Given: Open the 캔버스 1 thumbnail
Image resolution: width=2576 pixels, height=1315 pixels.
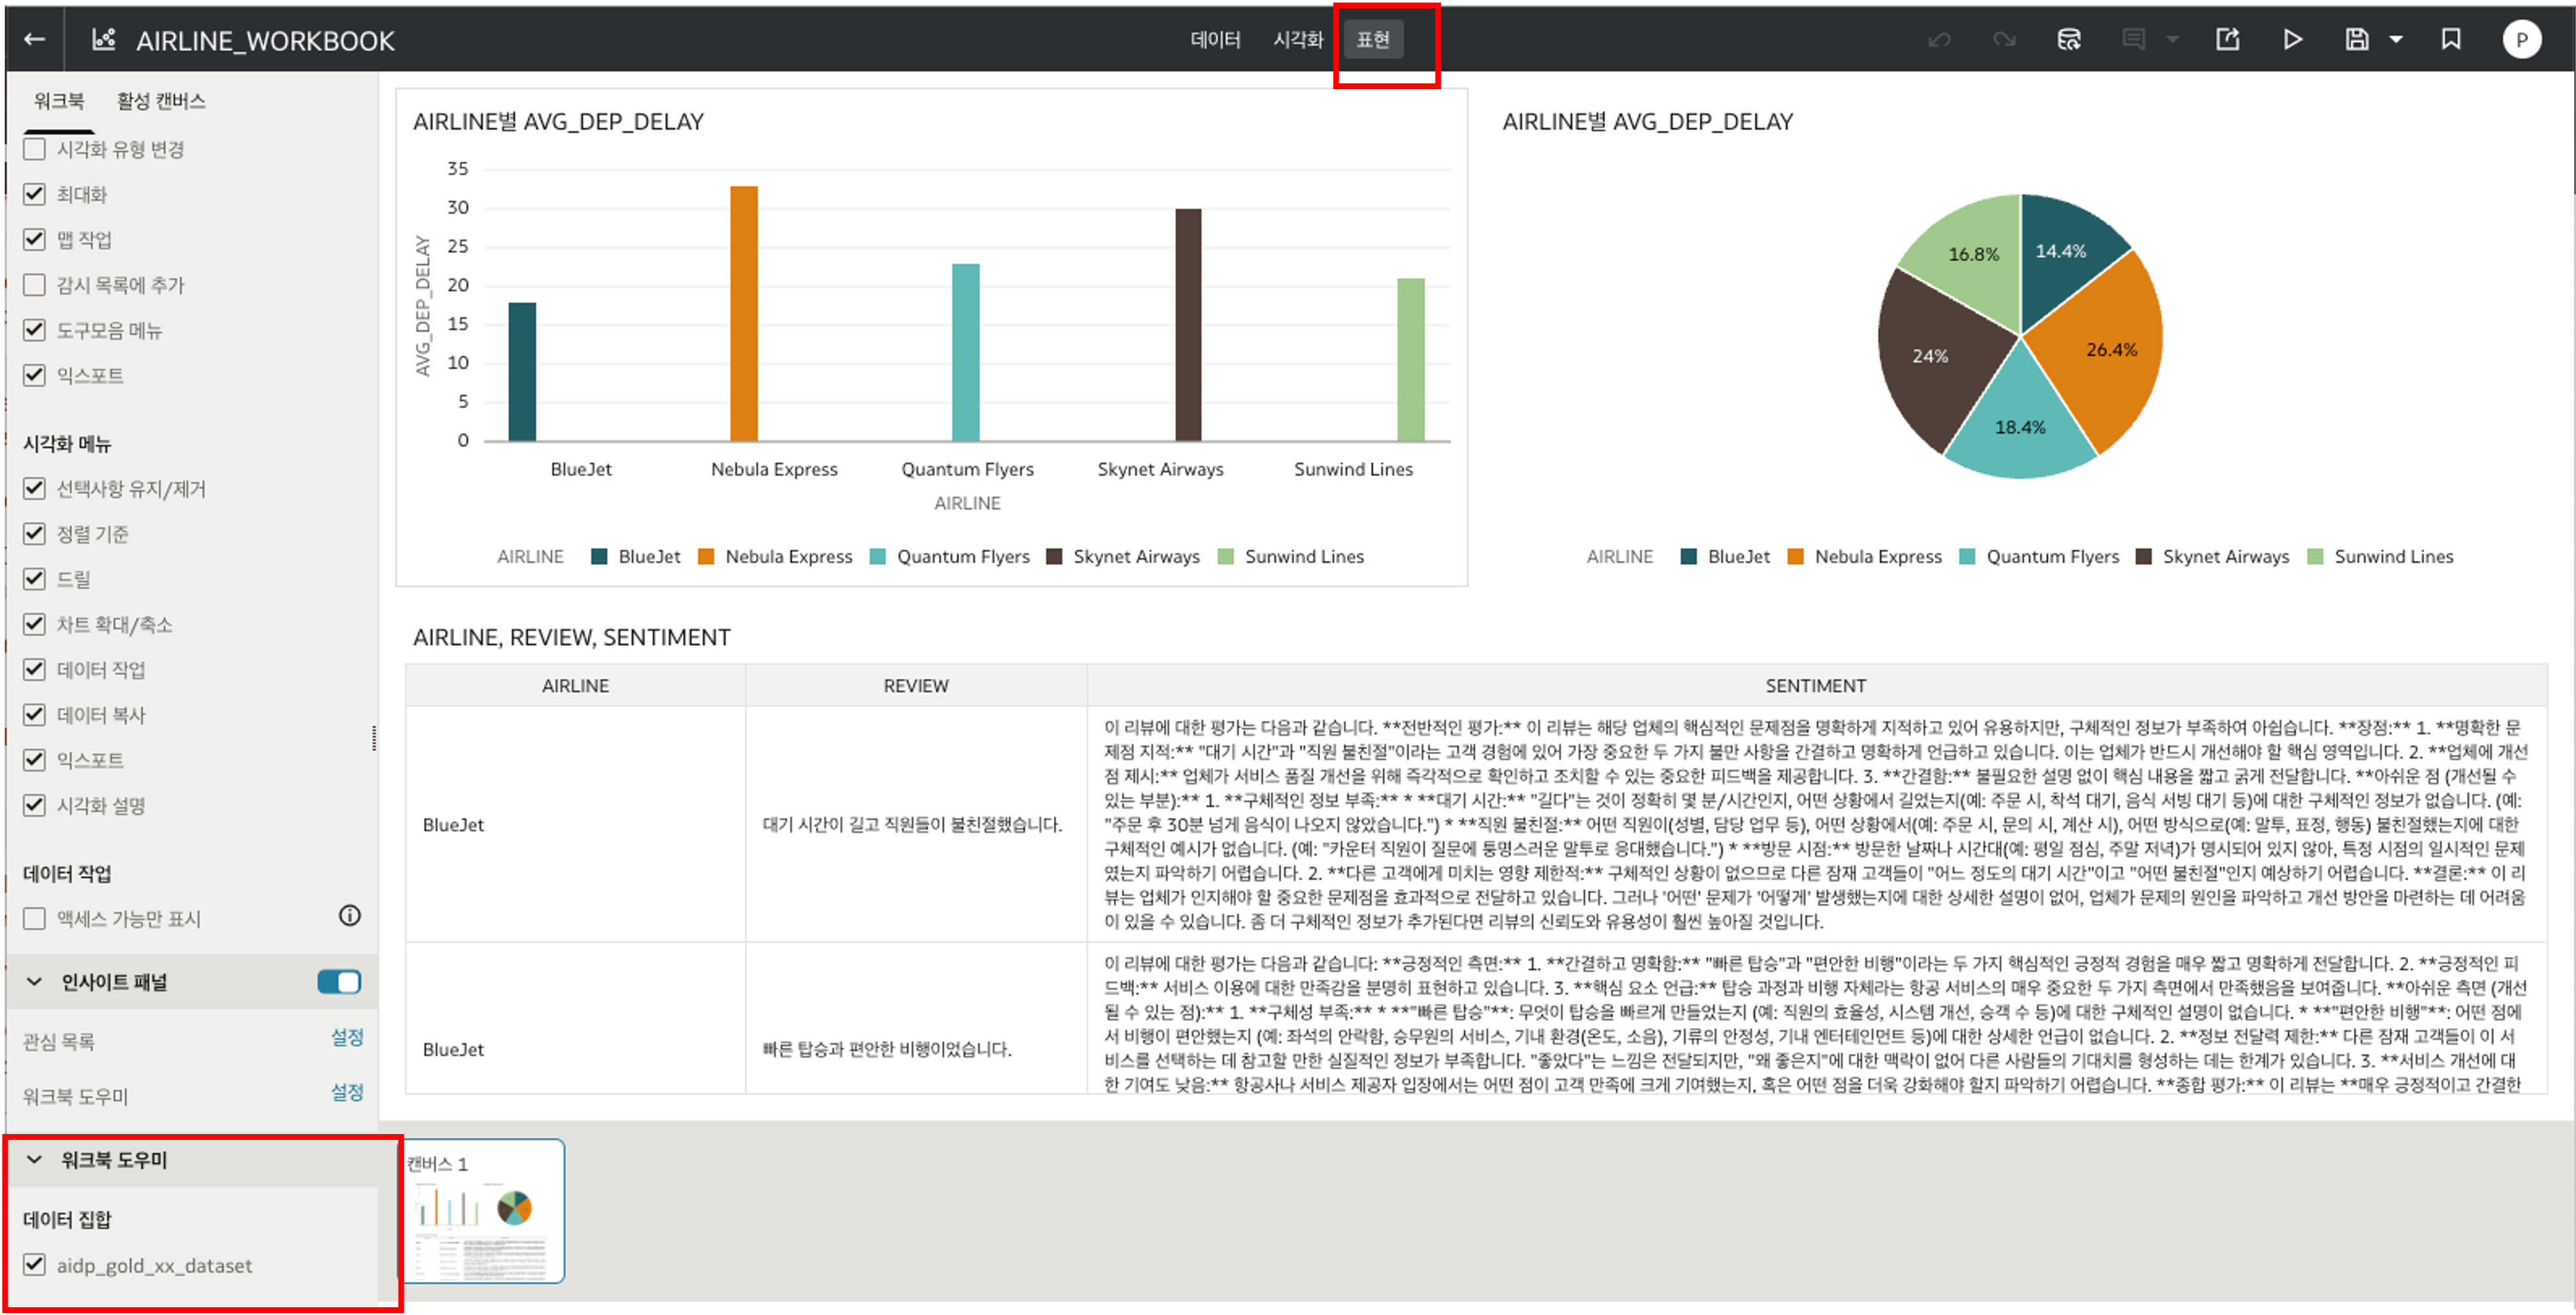Looking at the screenshot, I should (x=483, y=1211).
